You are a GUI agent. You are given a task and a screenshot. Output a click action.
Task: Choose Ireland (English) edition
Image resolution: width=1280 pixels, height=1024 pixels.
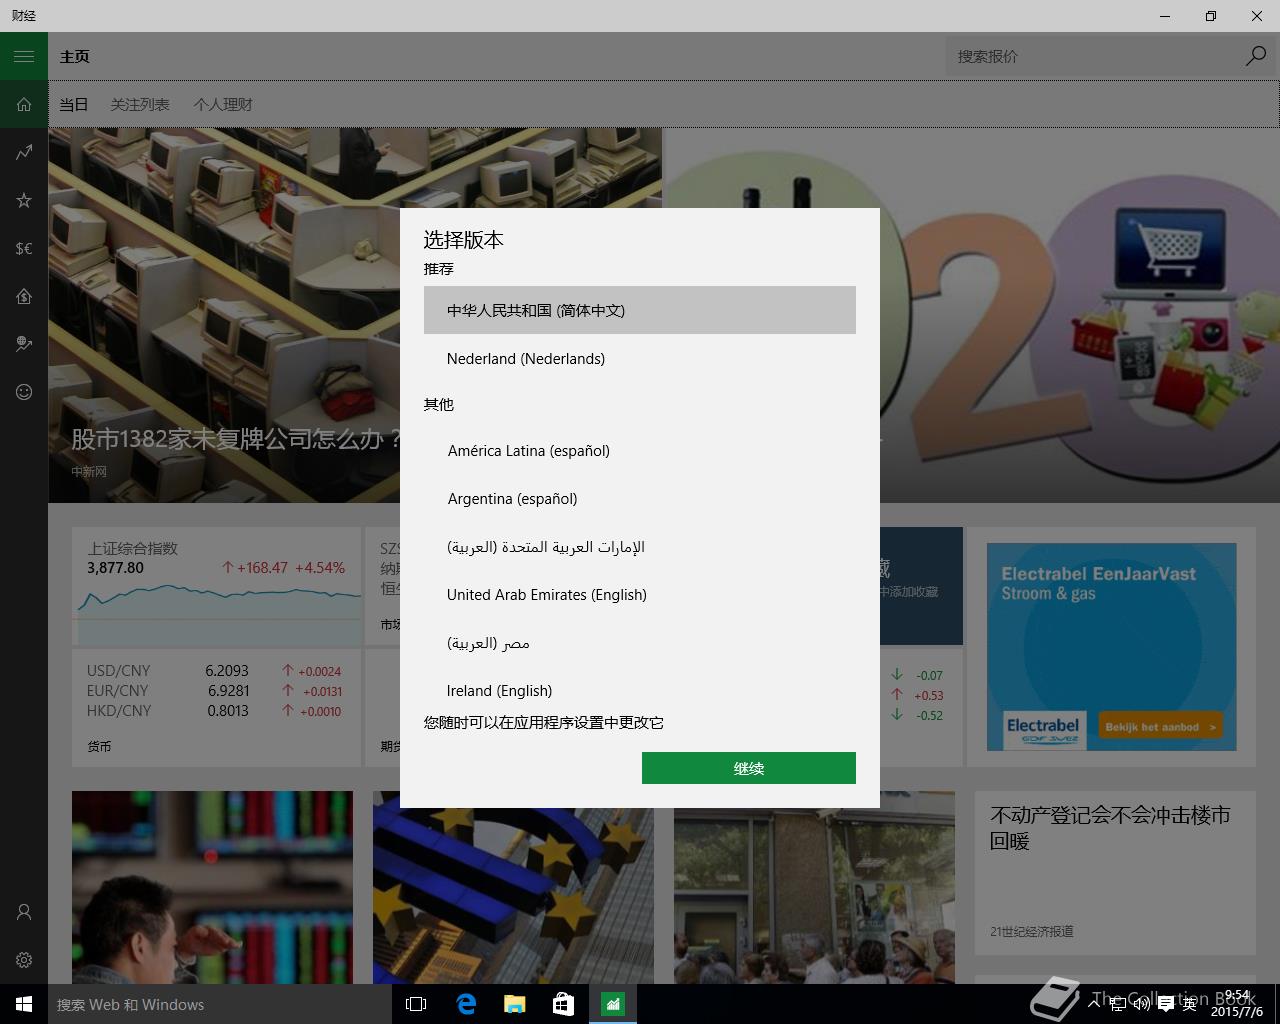(640, 689)
